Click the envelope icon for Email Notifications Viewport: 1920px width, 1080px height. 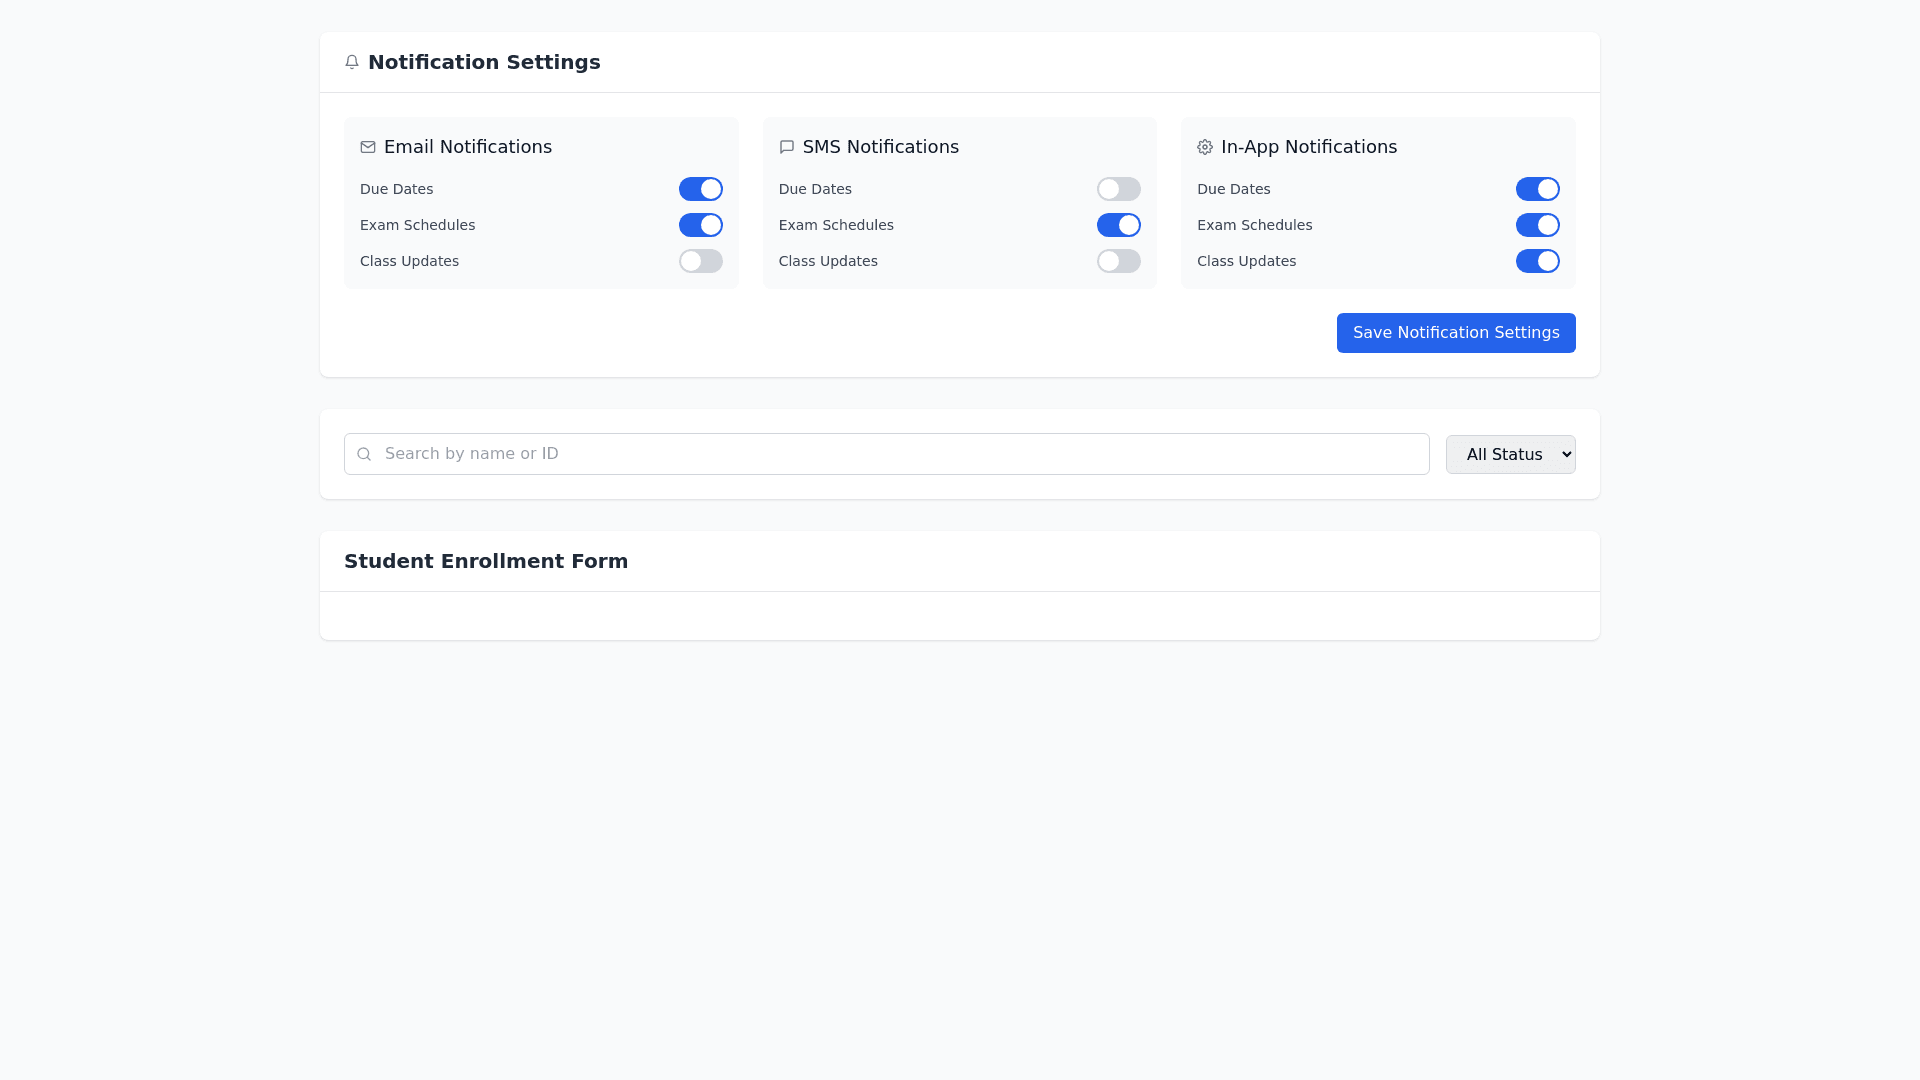[368, 147]
